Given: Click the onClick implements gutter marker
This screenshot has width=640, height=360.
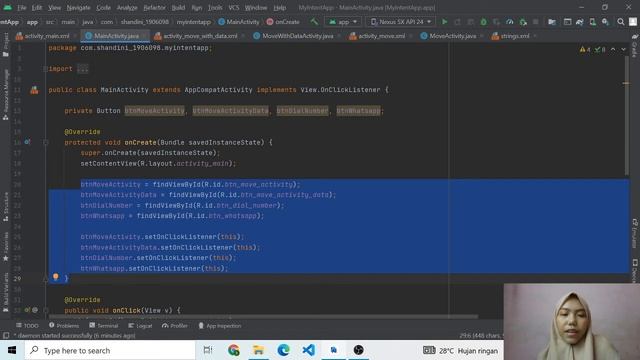Looking at the screenshot, I should click(27, 310).
